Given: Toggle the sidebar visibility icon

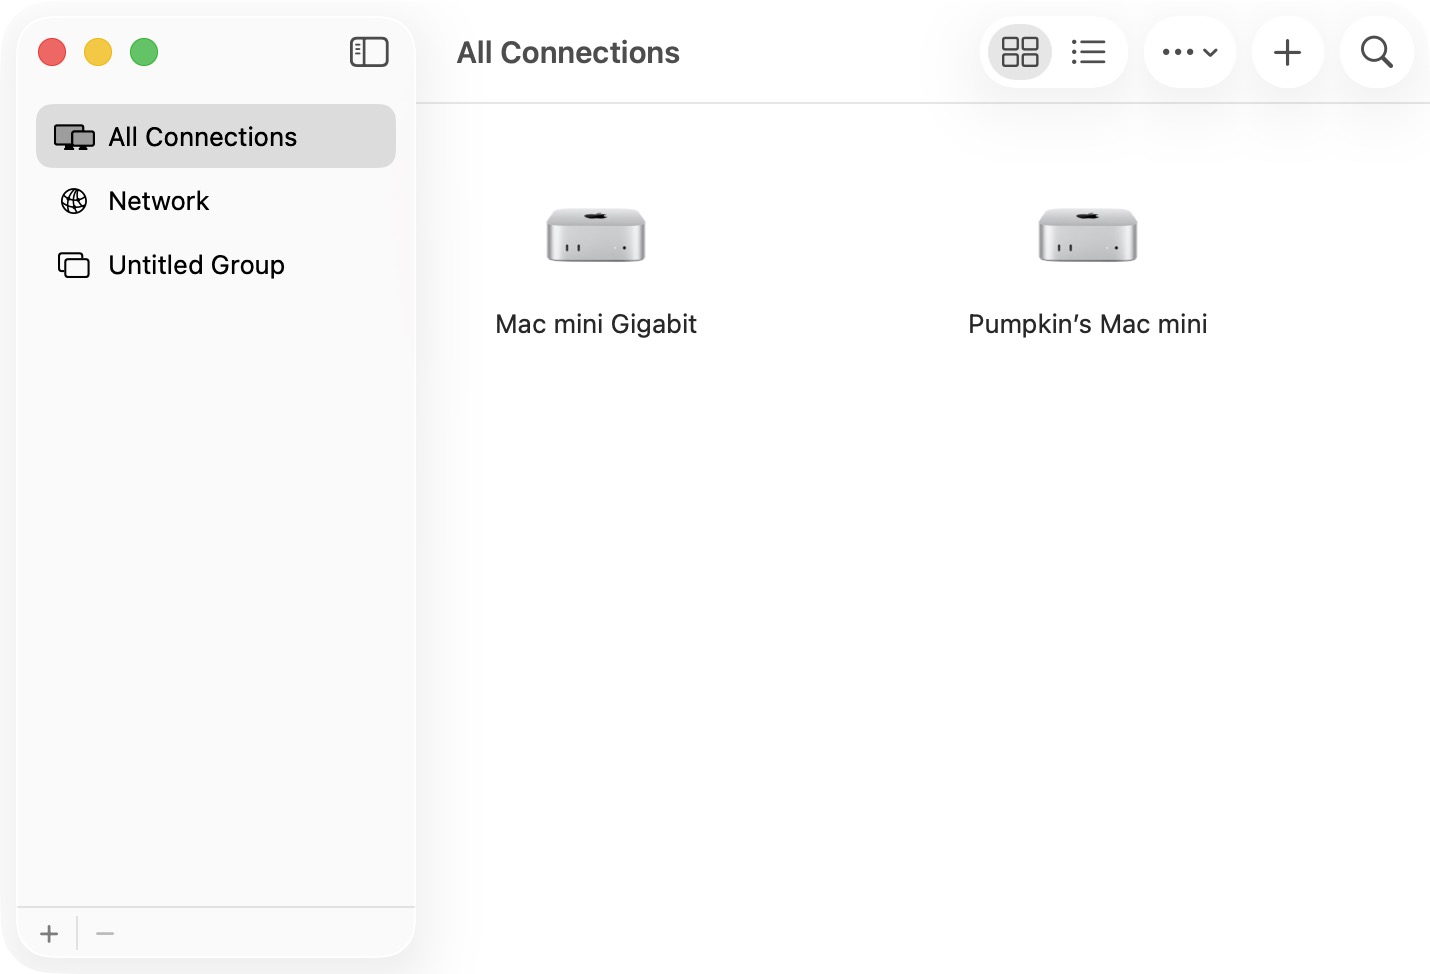Looking at the screenshot, I should click(369, 51).
